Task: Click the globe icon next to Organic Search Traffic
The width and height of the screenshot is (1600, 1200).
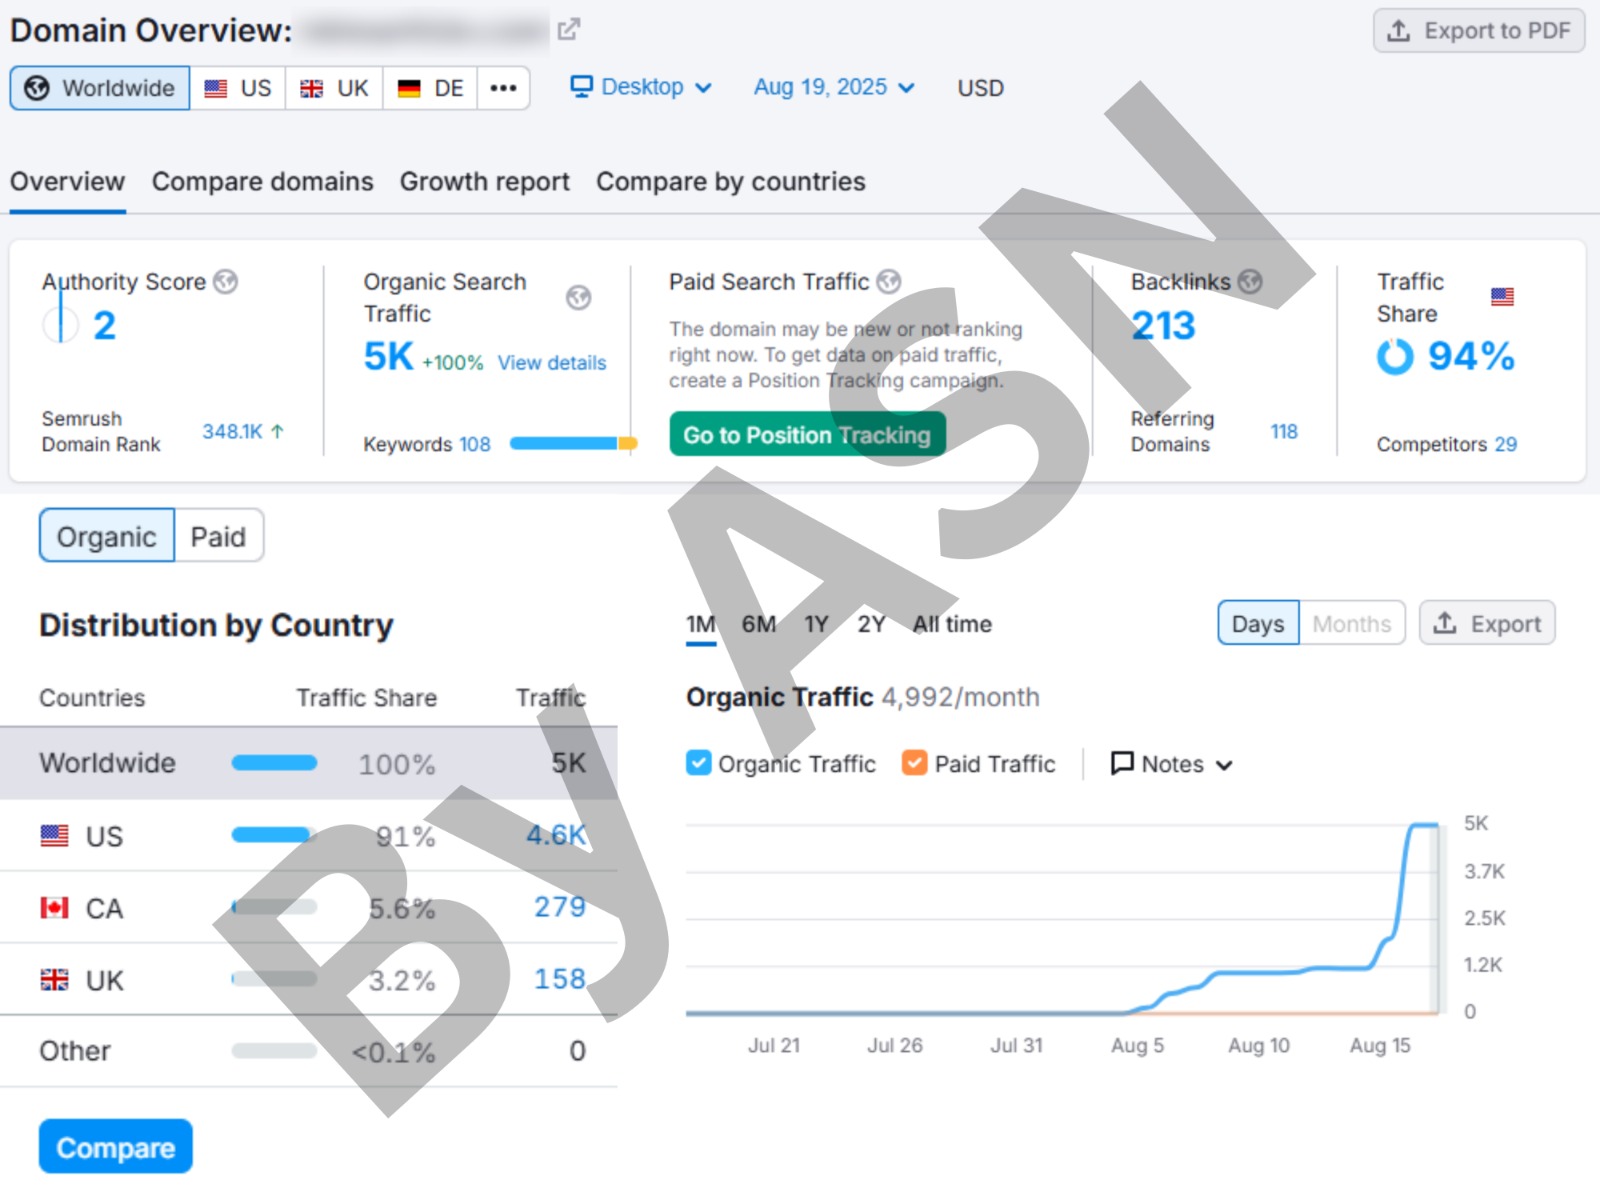Action: 578,297
